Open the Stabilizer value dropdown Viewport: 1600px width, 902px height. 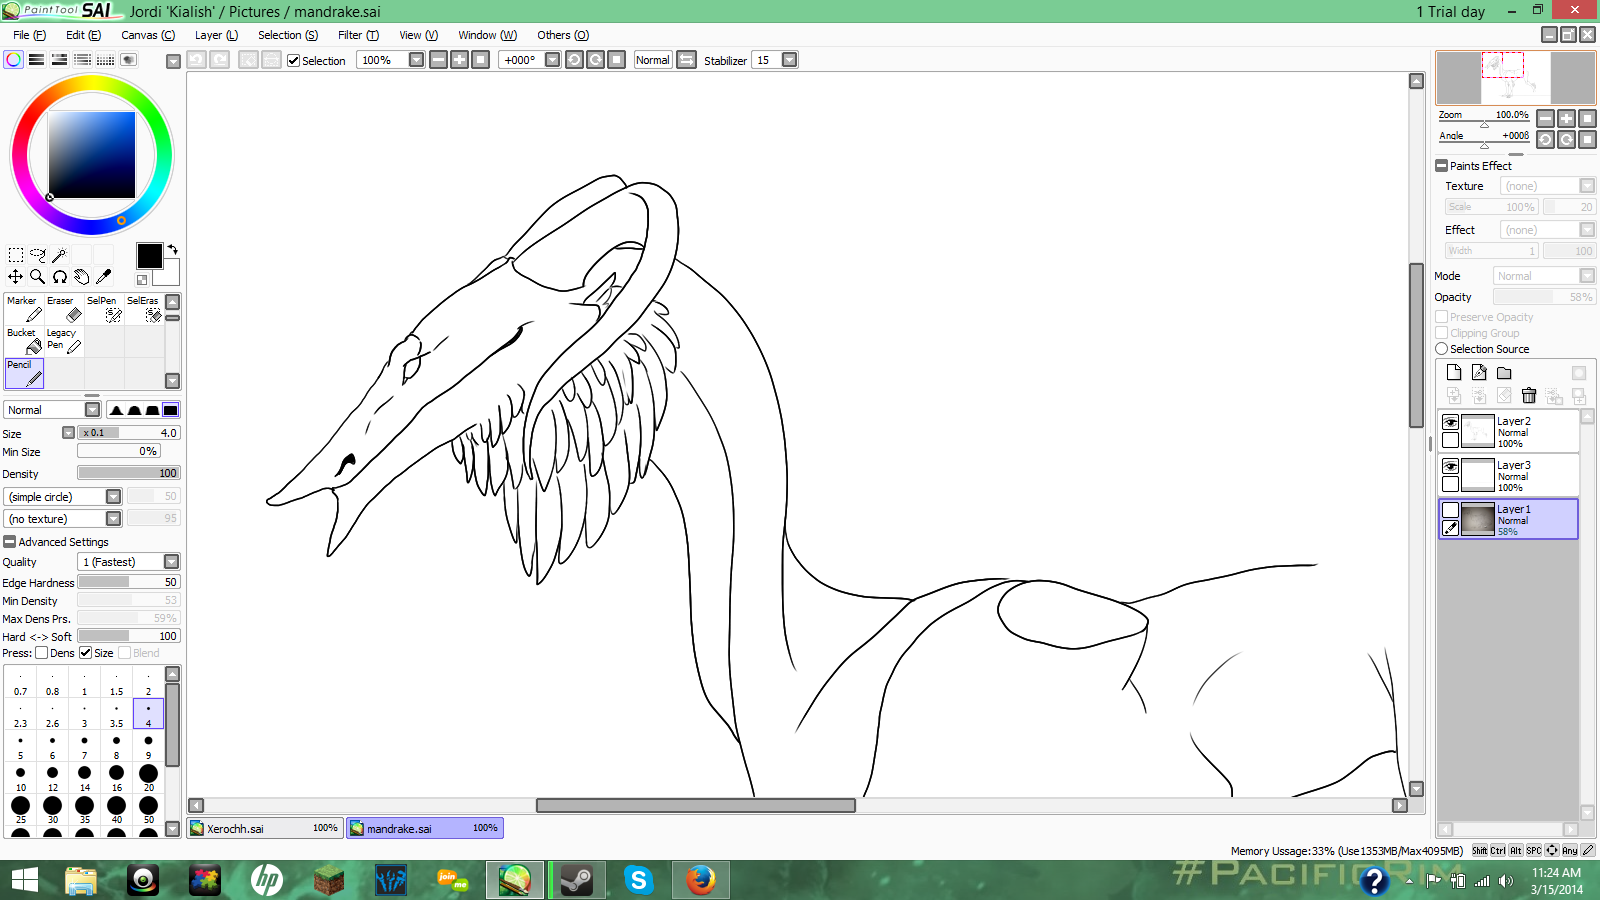coord(789,60)
